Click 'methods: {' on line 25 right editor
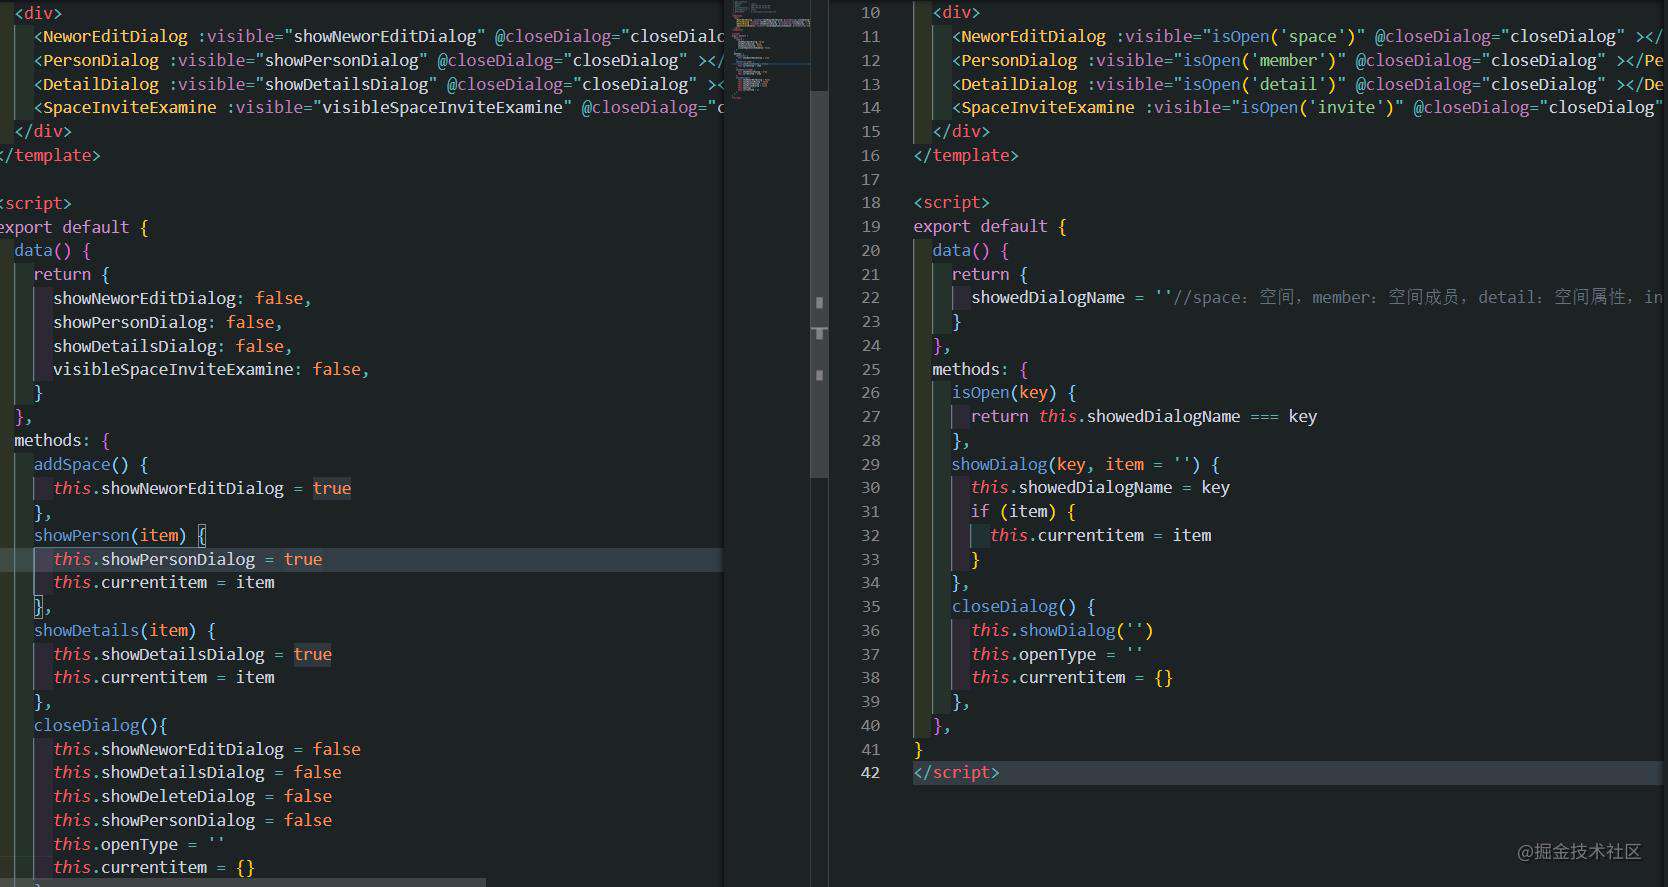1668x887 pixels. (x=980, y=370)
